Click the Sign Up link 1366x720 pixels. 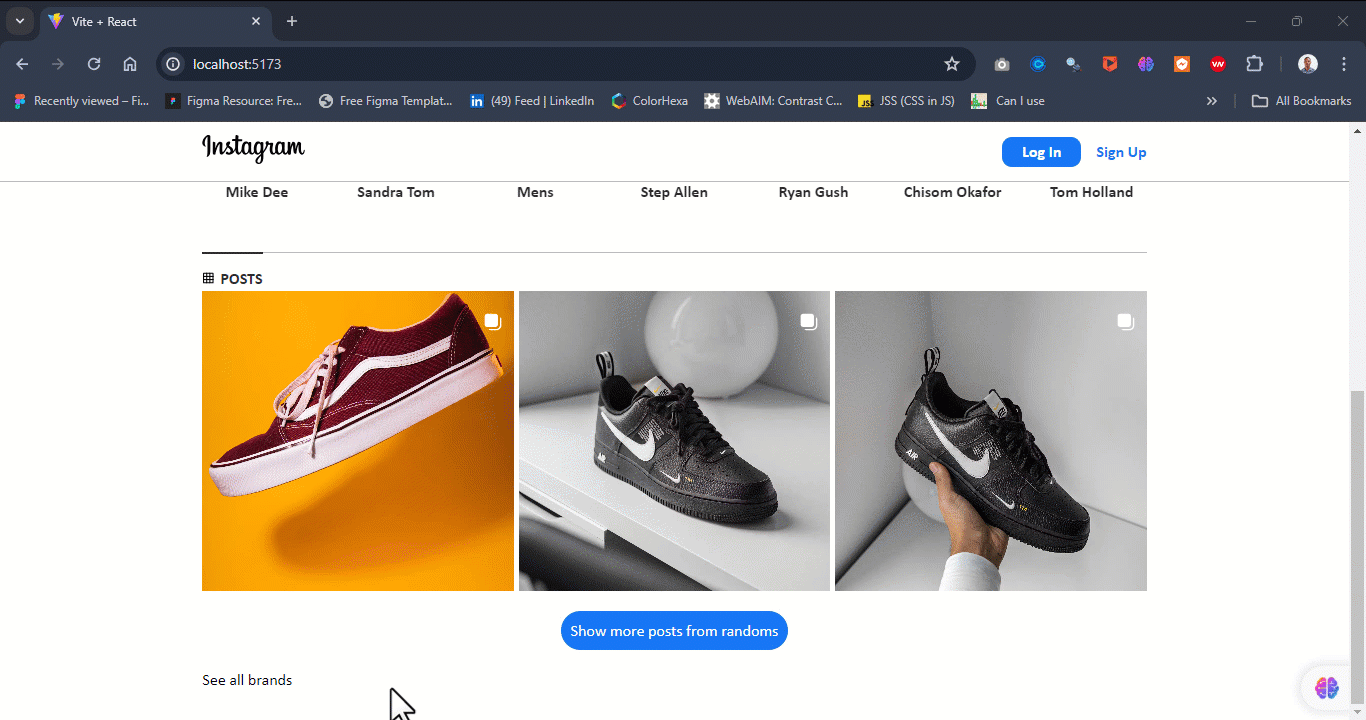tap(1121, 152)
